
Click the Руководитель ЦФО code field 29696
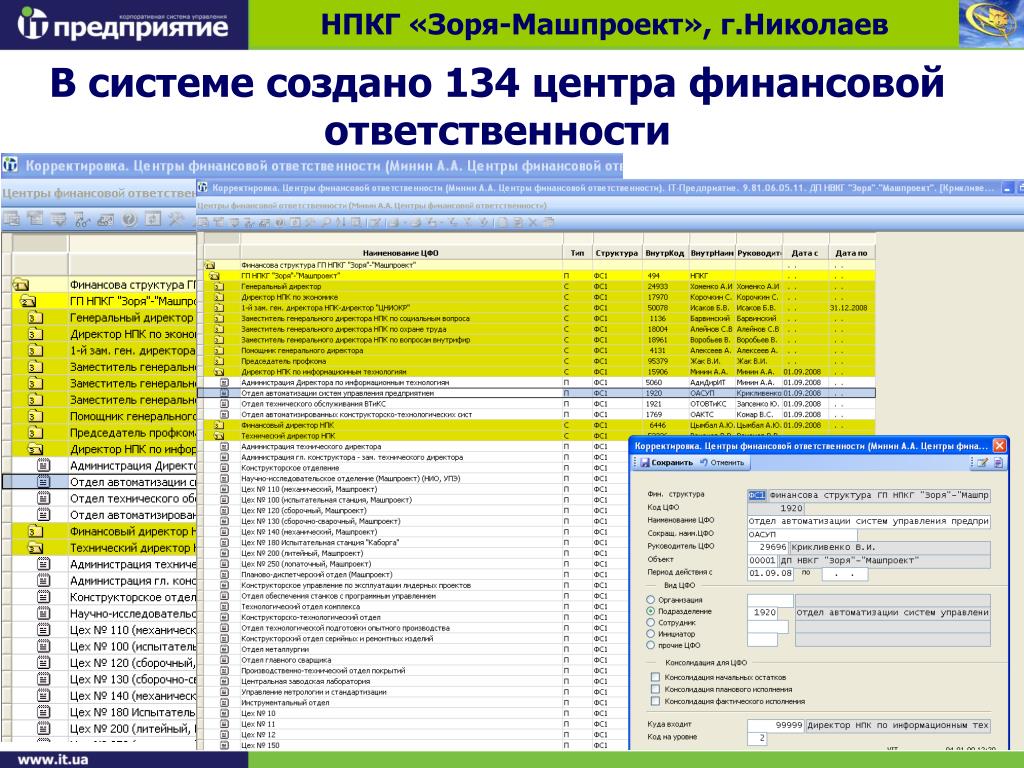[768, 547]
